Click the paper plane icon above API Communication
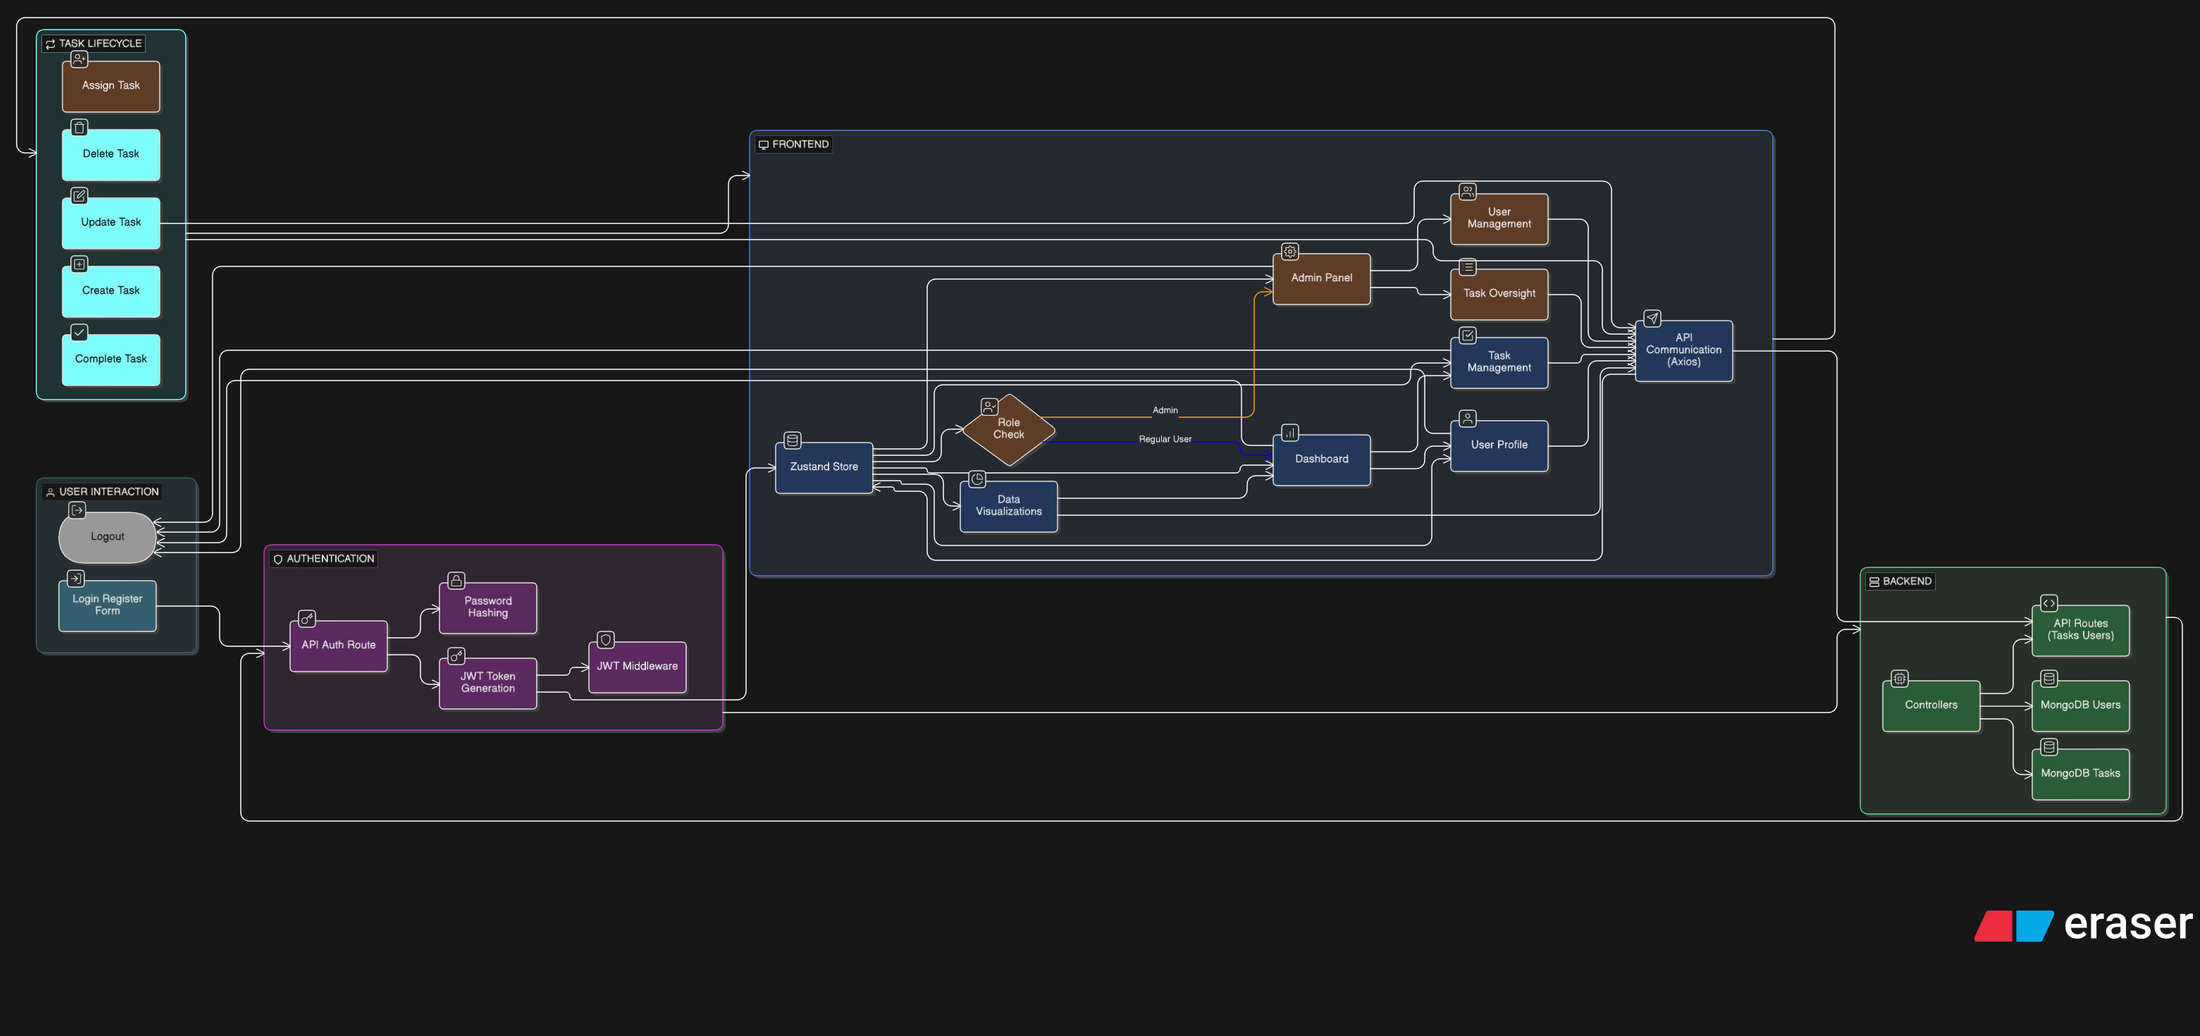Image resolution: width=2200 pixels, height=1036 pixels. 1652,318
